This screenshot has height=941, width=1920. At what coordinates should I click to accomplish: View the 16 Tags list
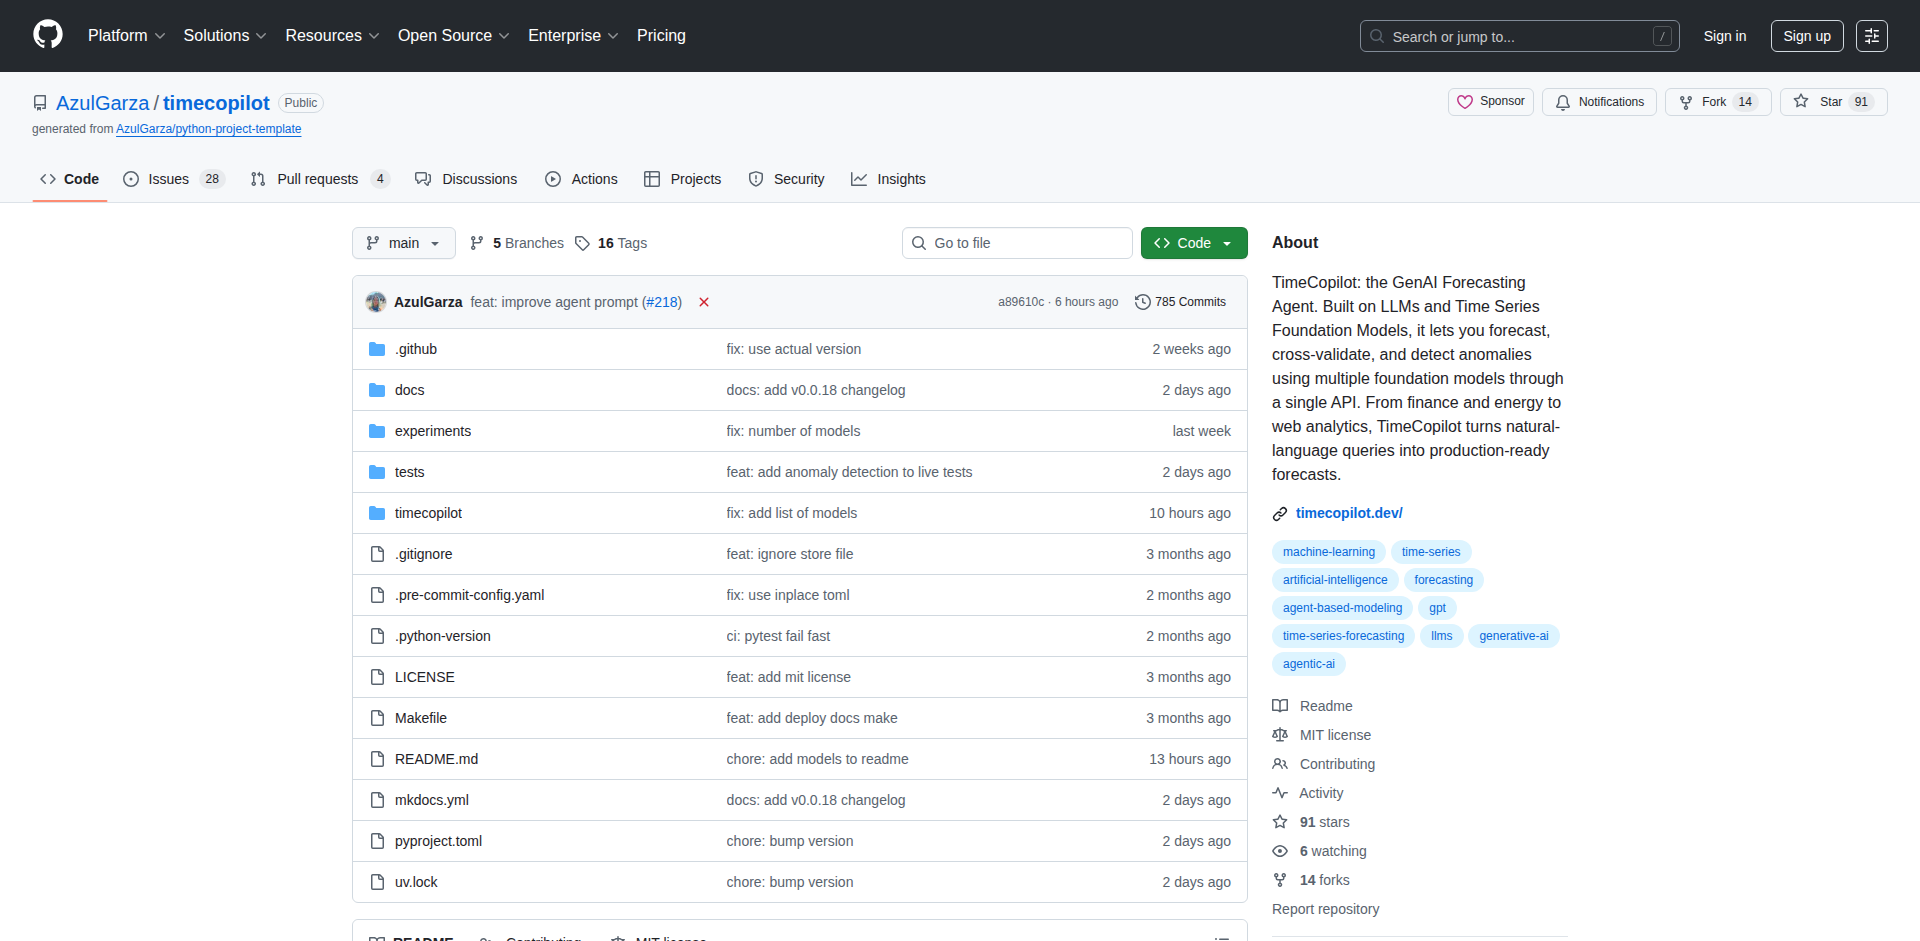click(x=611, y=243)
